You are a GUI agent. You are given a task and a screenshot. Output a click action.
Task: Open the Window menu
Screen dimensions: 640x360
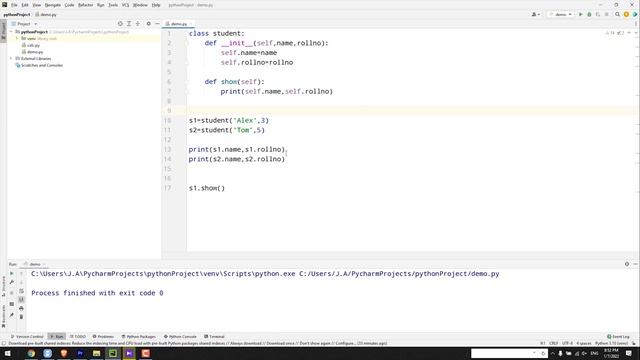(140, 5)
